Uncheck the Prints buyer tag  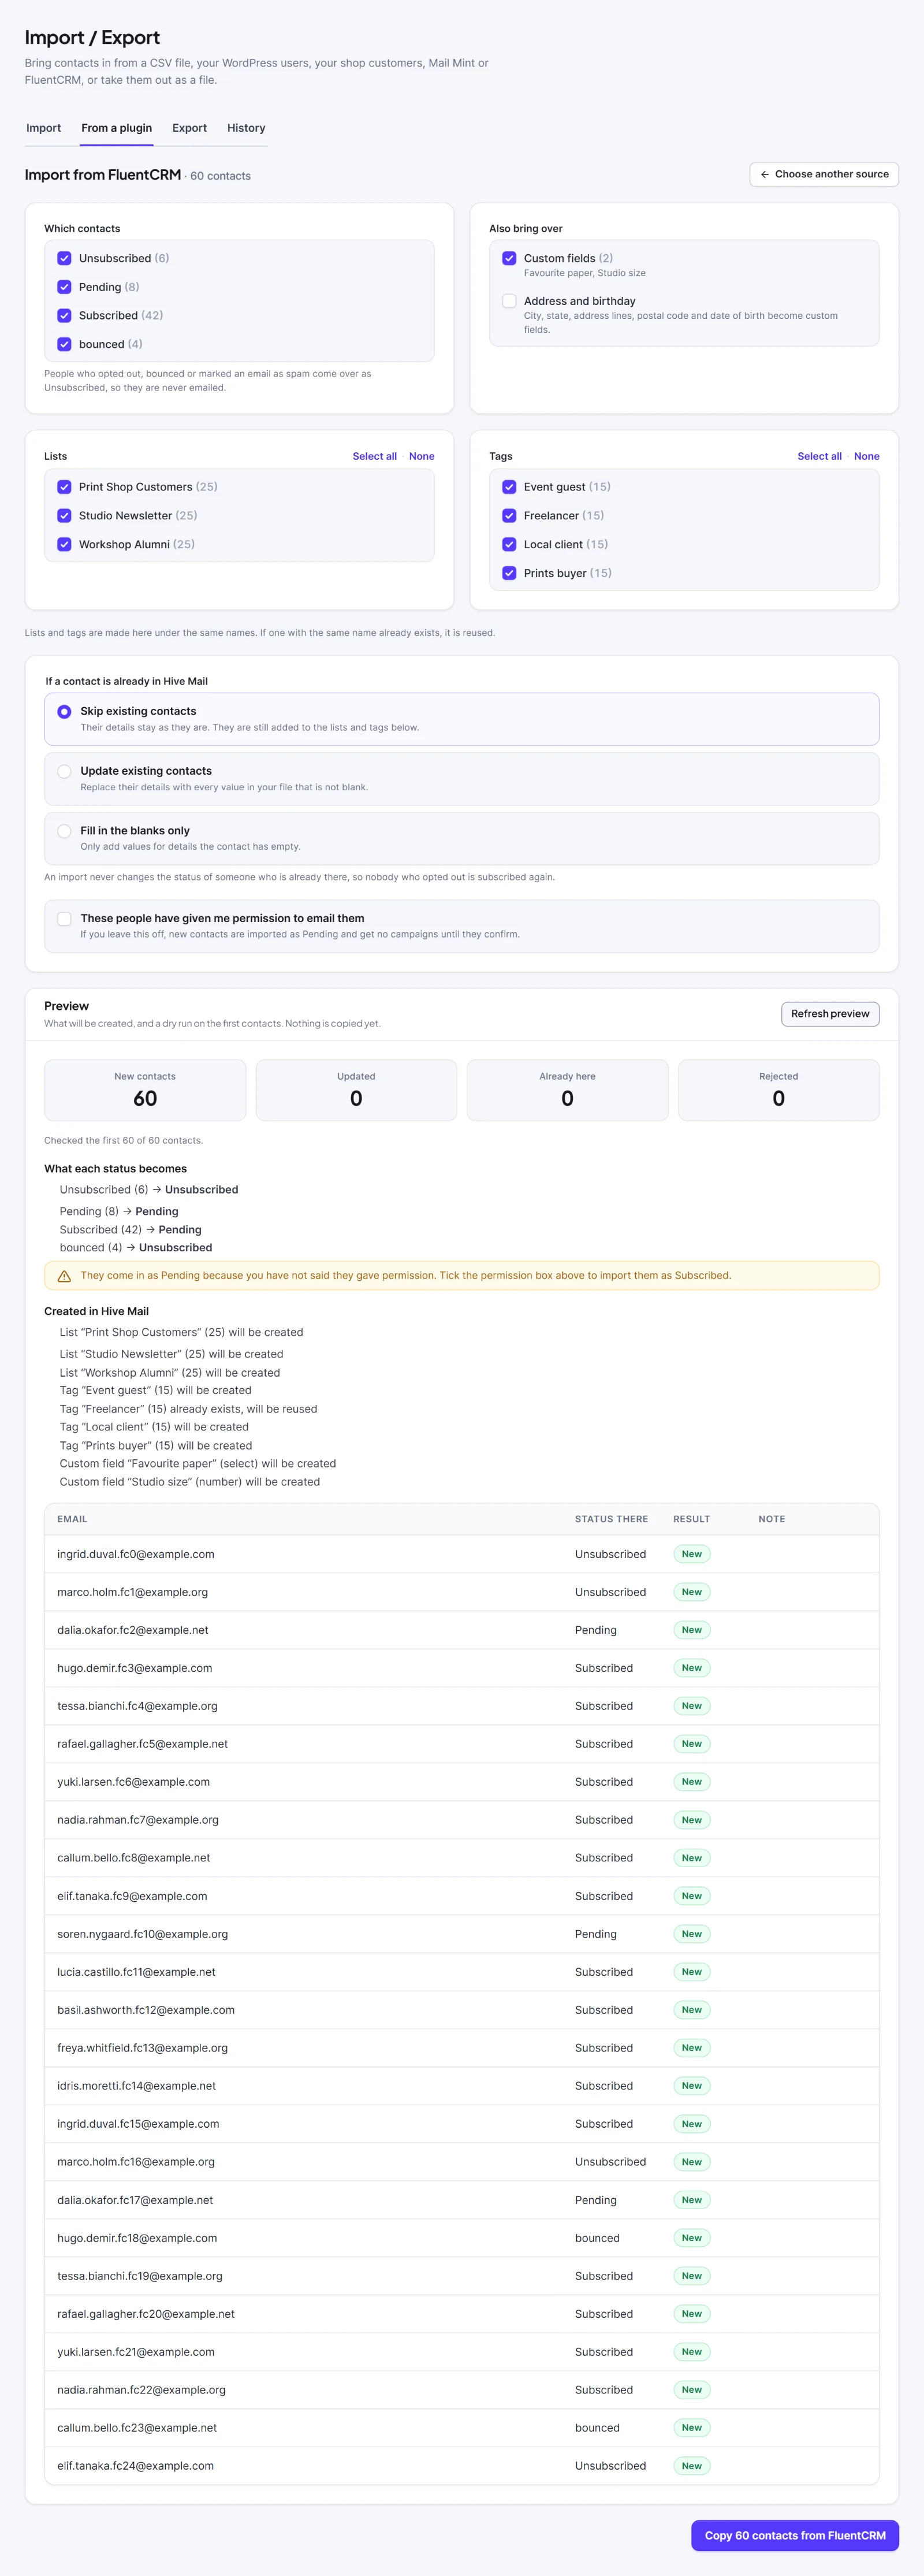pos(509,573)
